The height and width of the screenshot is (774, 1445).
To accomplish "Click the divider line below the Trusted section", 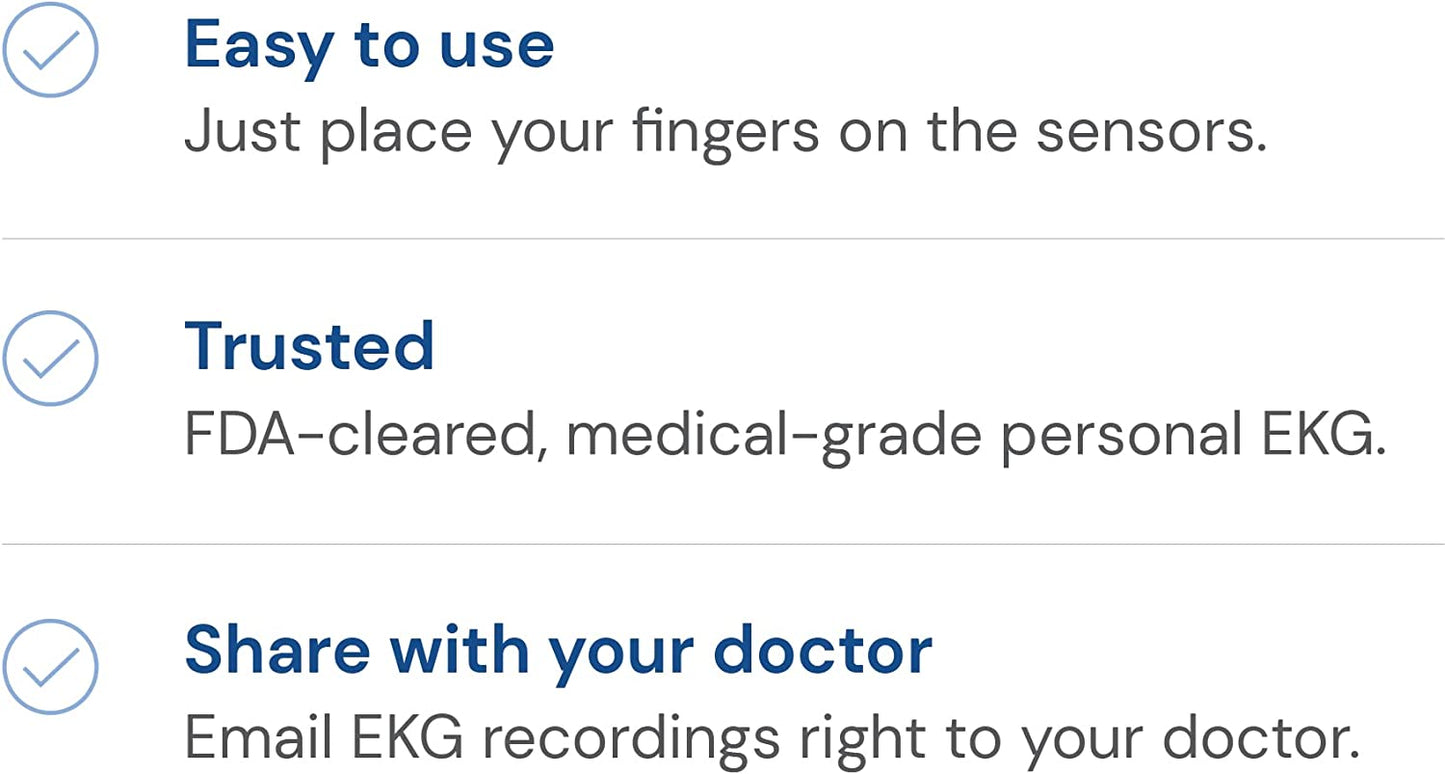I will click(722, 544).
